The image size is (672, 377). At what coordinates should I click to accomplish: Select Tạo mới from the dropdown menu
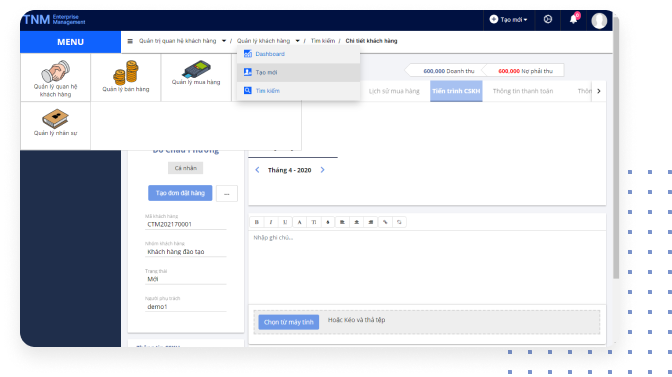(298, 72)
